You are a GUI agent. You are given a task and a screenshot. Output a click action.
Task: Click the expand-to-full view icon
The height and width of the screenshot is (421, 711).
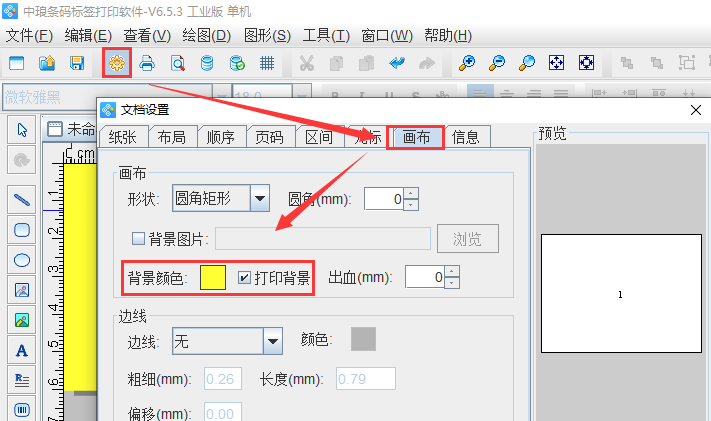pos(586,63)
